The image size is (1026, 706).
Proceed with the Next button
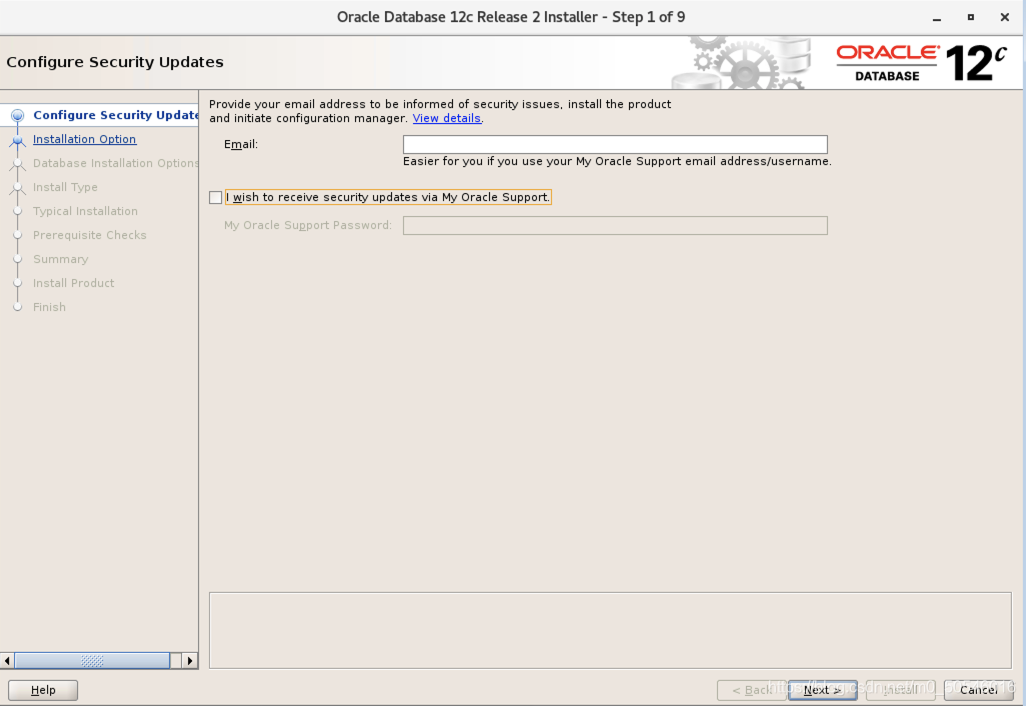tap(823, 690)
